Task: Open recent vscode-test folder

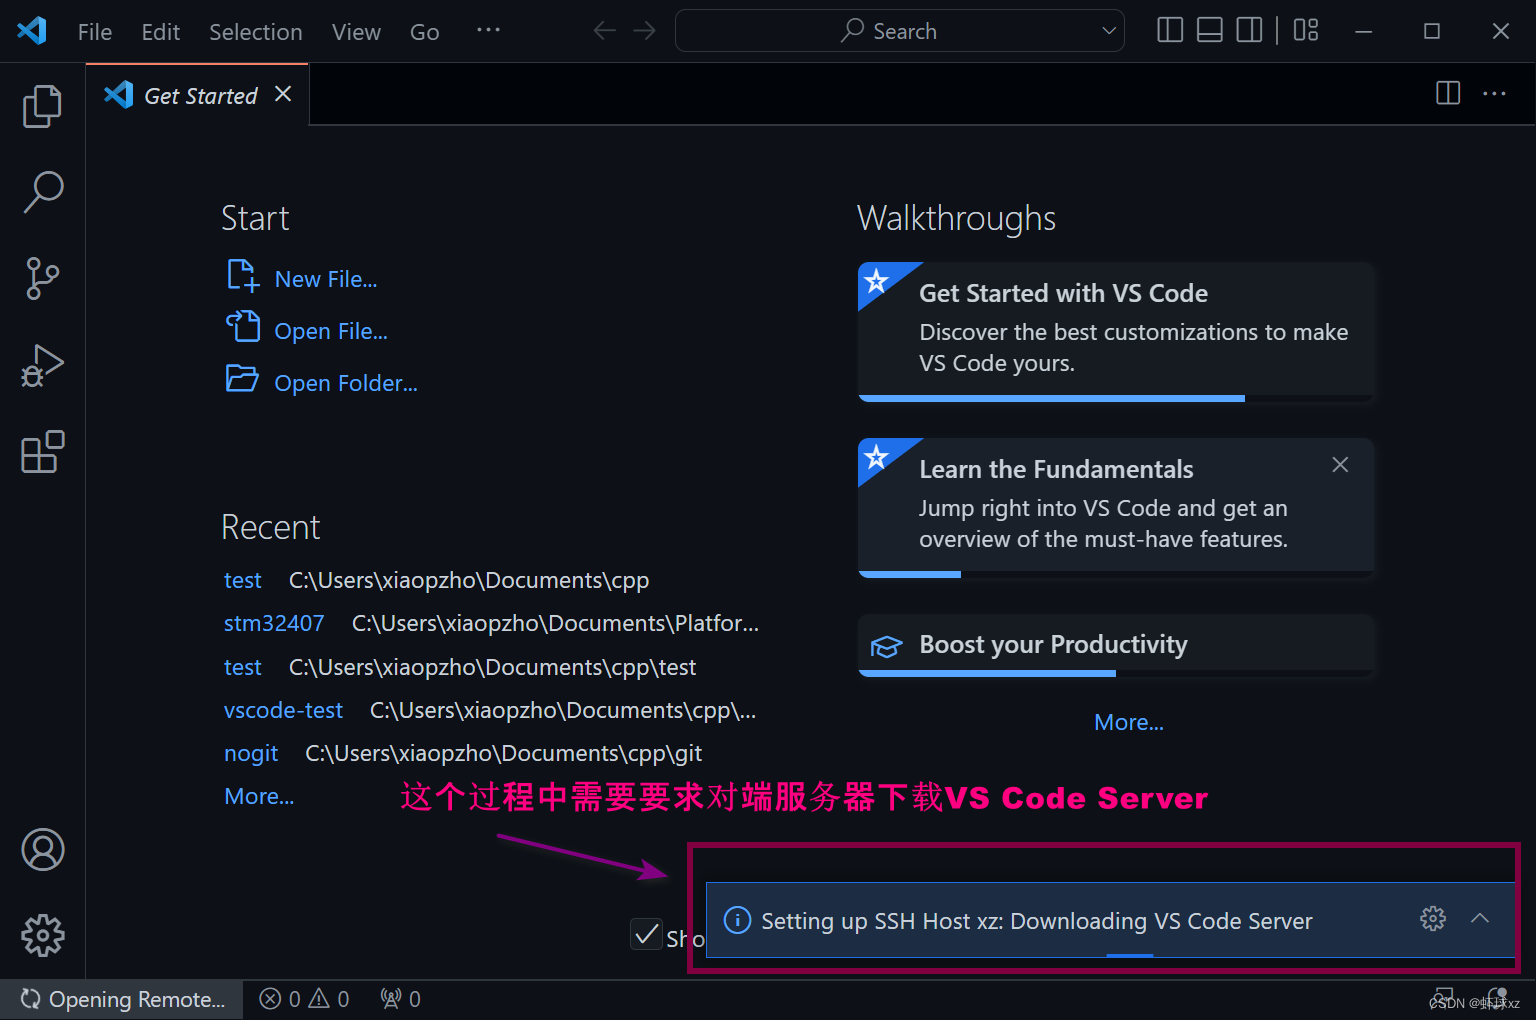Action: (283, 711)
